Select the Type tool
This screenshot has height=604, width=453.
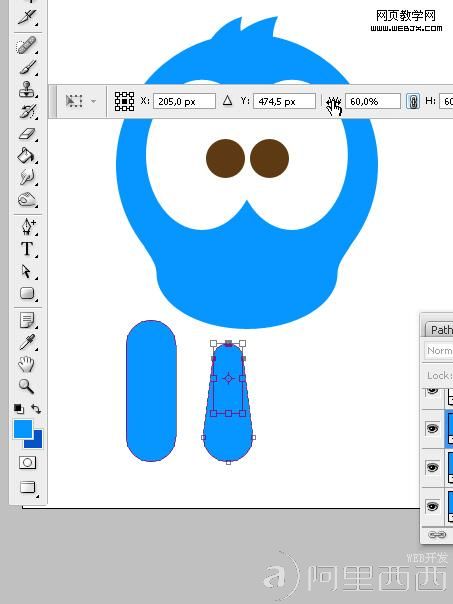pos(27,249)
